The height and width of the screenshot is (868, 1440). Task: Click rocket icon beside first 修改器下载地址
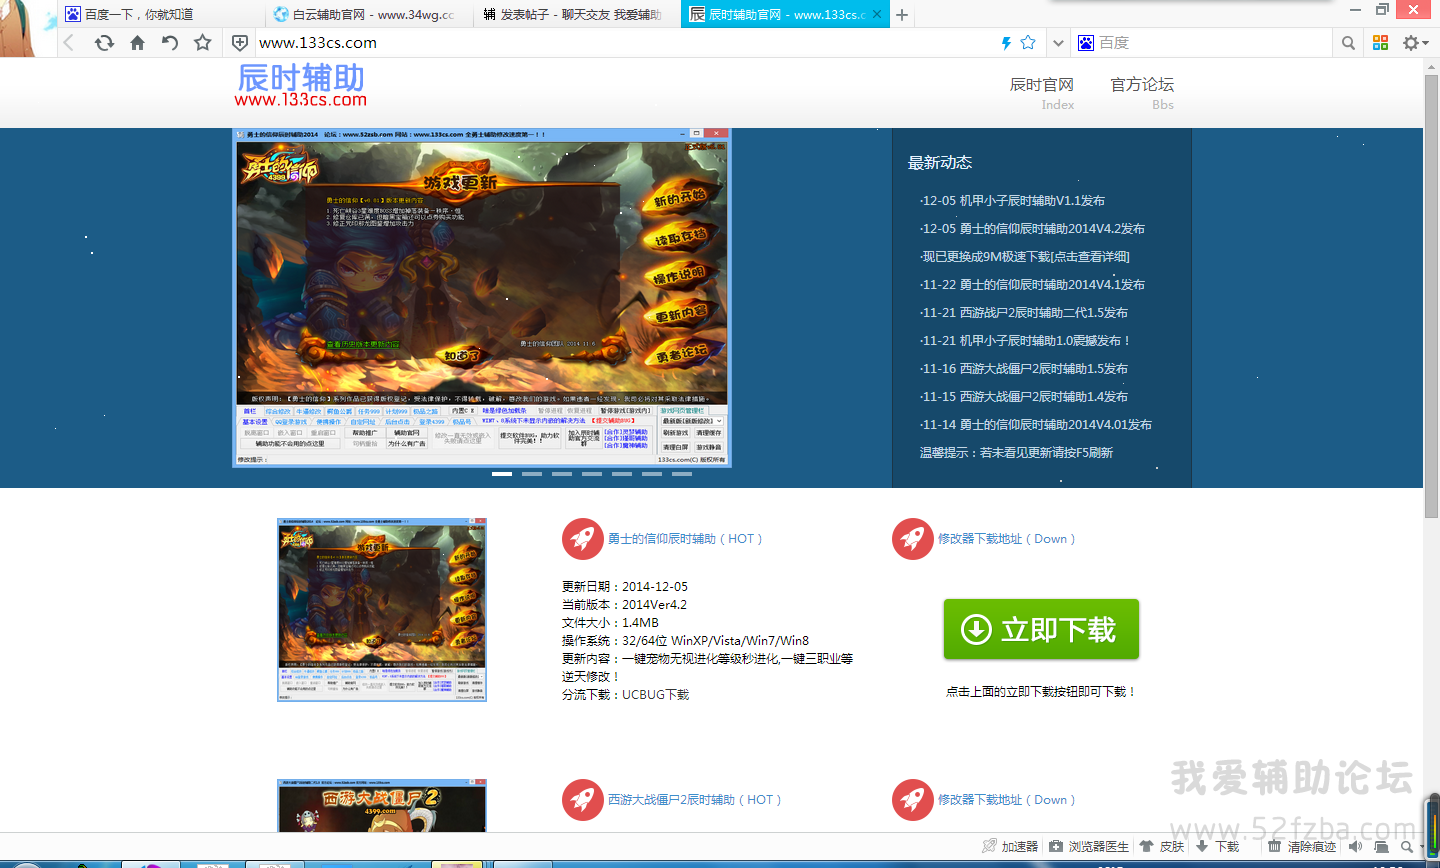pos(912,539)
